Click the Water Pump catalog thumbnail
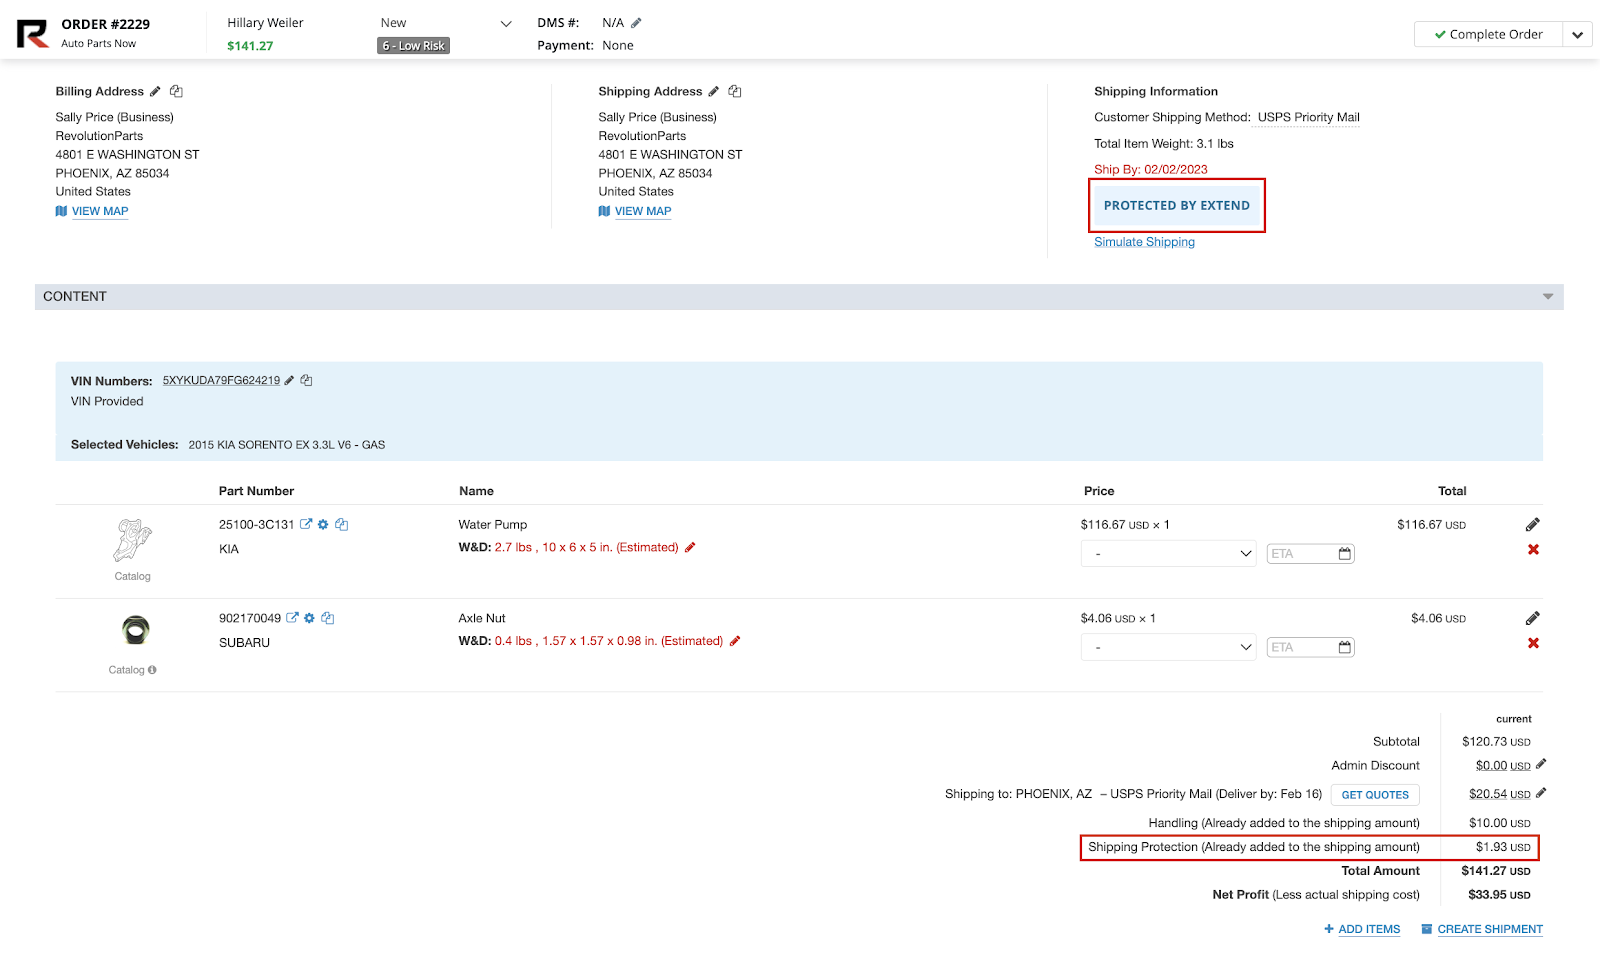 tap(133, 541)
